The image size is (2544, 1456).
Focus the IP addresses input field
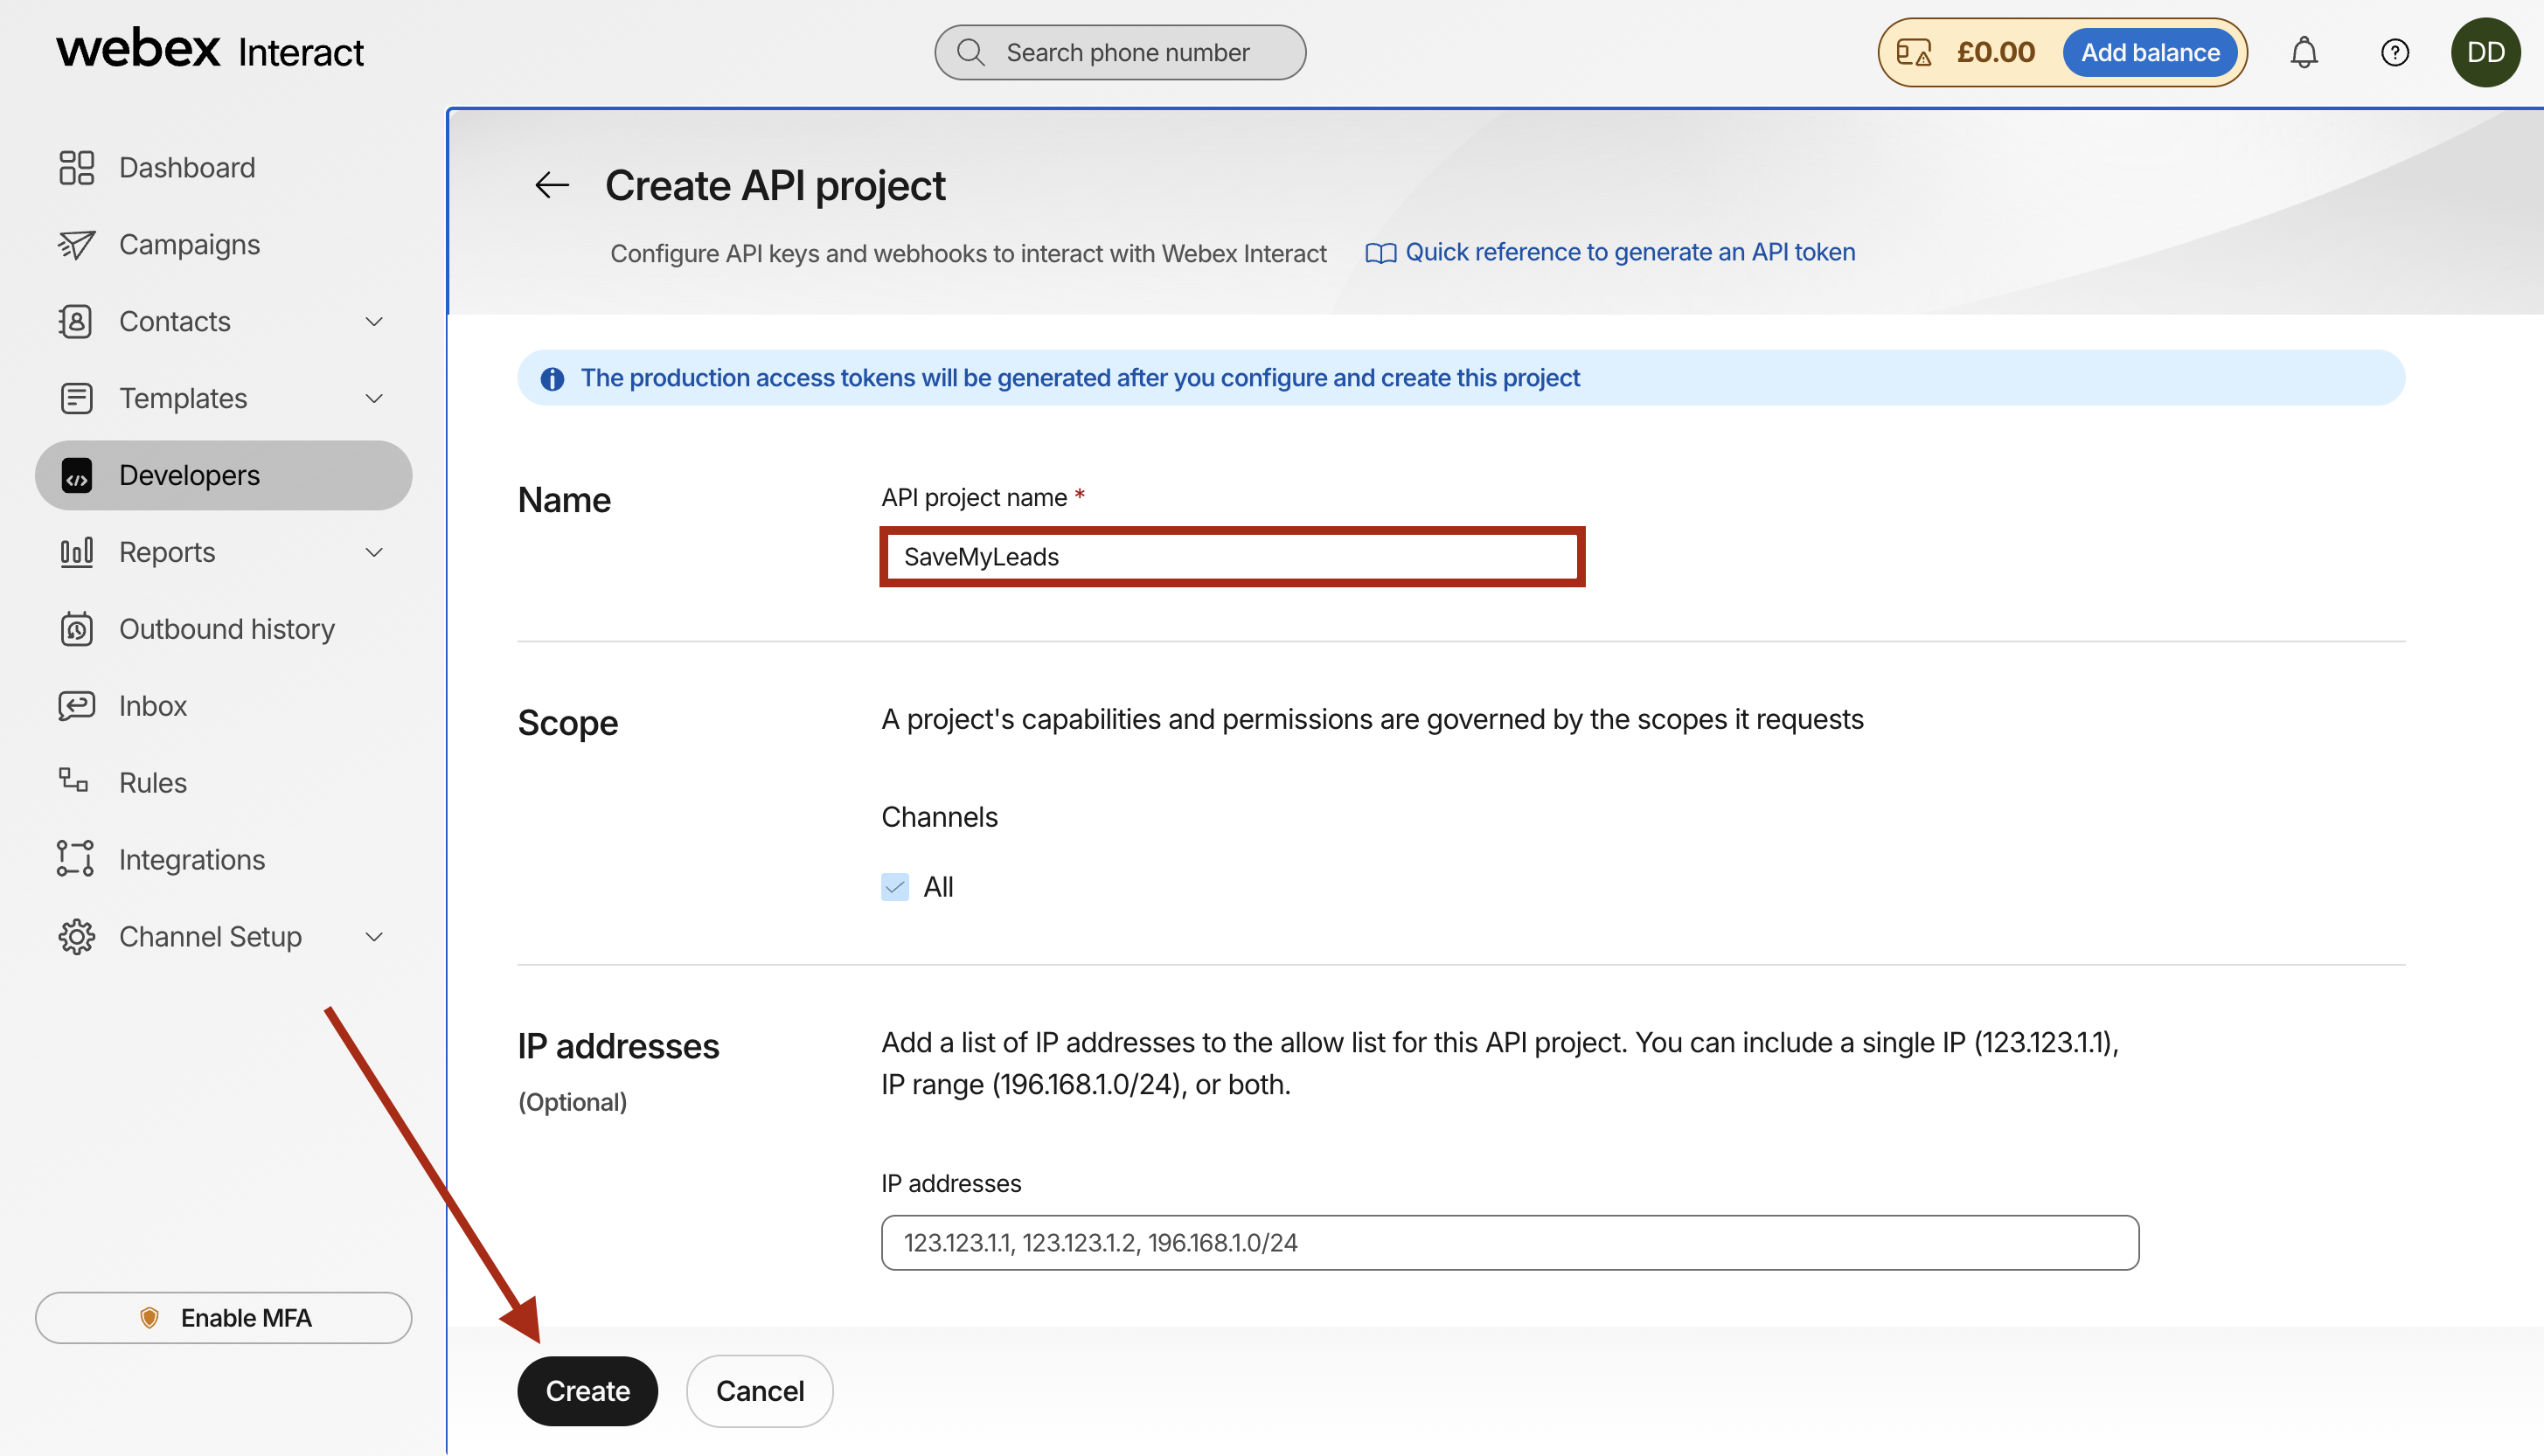click(1510, 1243)
